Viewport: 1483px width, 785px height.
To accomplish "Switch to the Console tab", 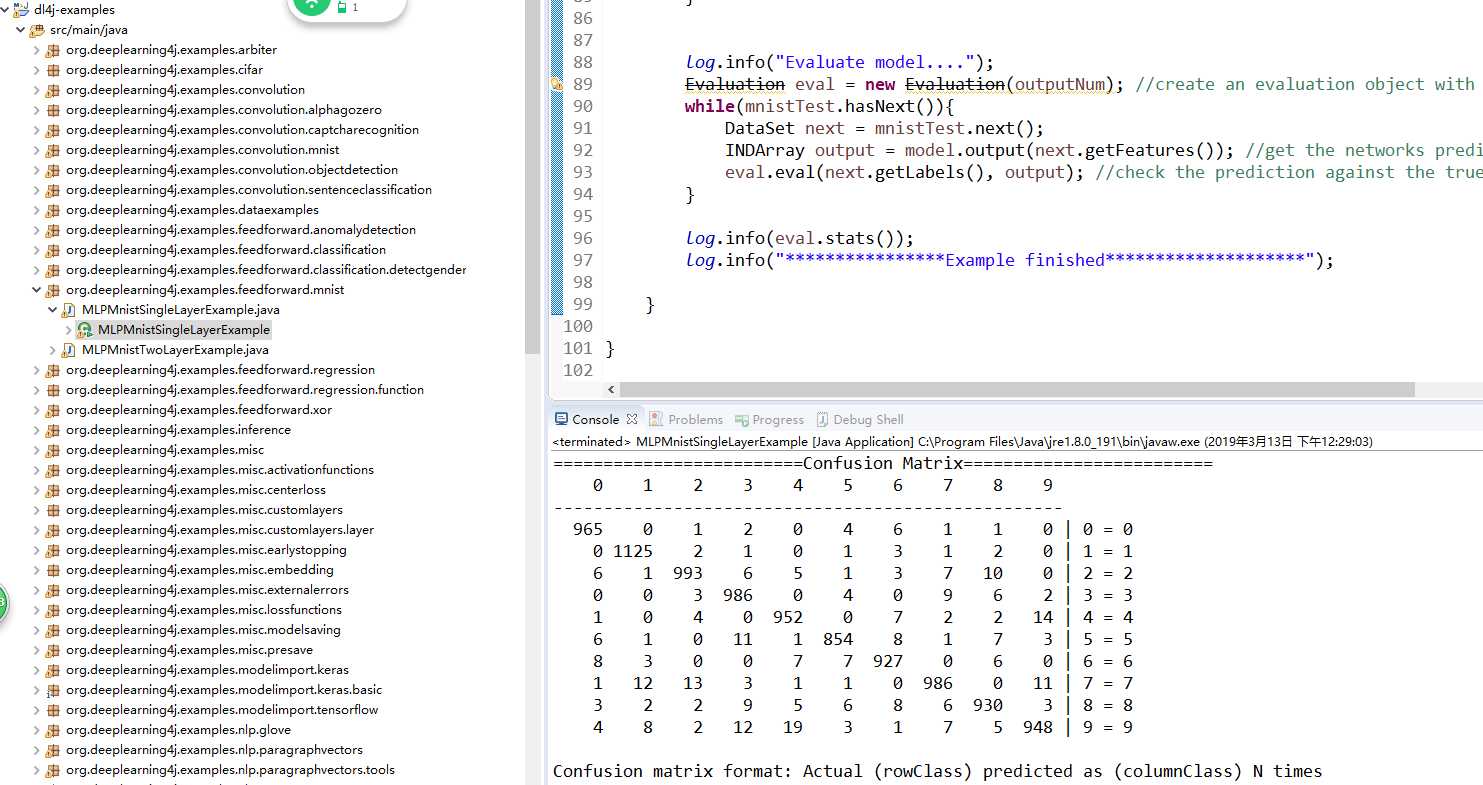I will 595,420.
